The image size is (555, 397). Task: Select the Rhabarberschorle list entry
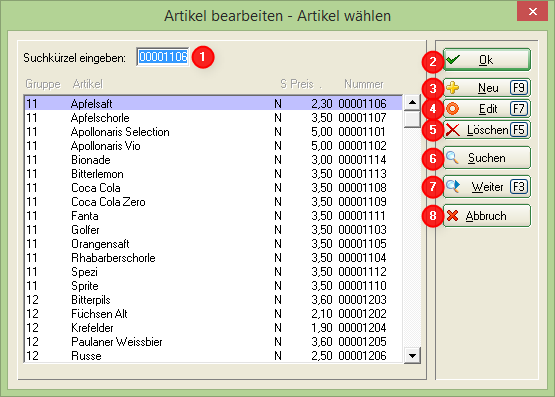(213, 258)
